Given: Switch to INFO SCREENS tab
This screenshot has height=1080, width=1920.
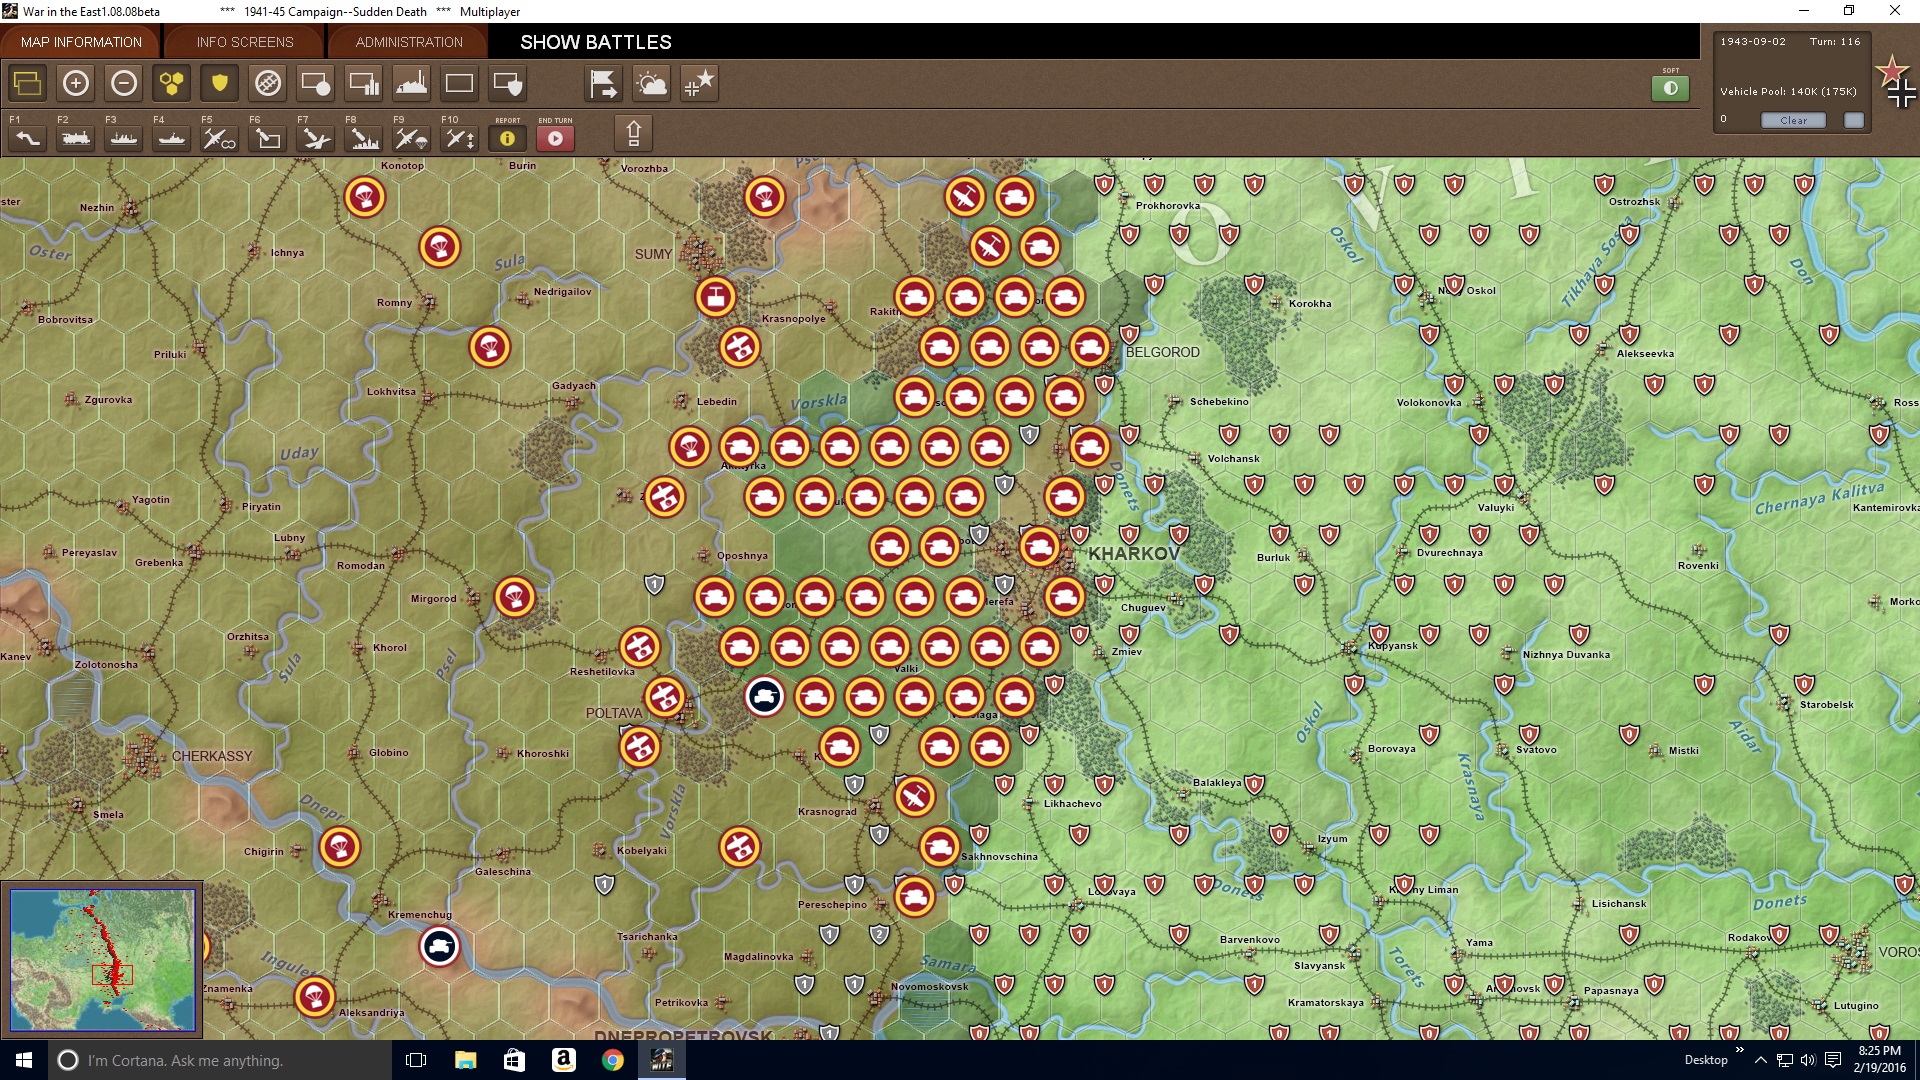Looking at the screenshot, I should [x=245, y=42].
